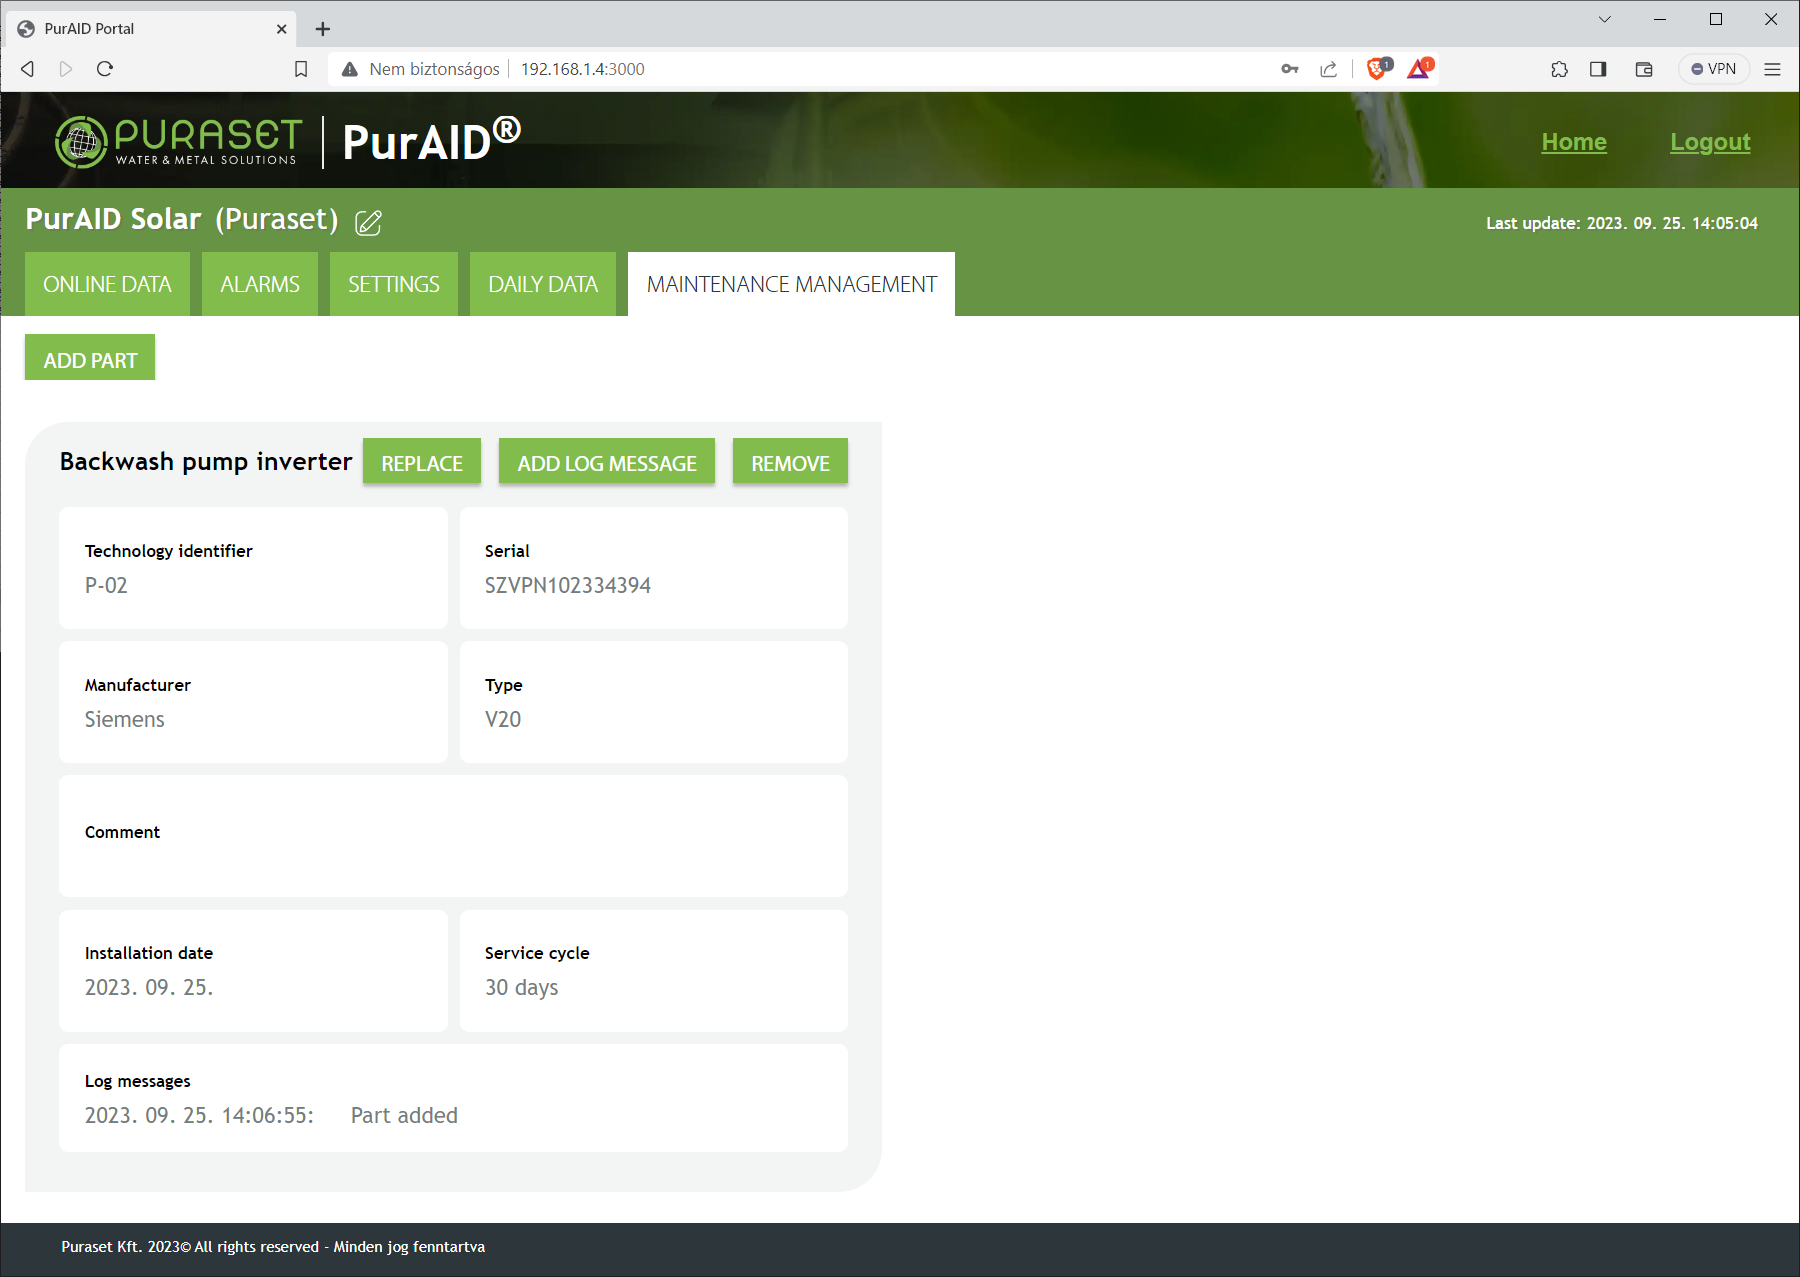Open the extensions puzzle icon
The height and width of the screenshot is (1277, 1800).
tap(1559, 69)
